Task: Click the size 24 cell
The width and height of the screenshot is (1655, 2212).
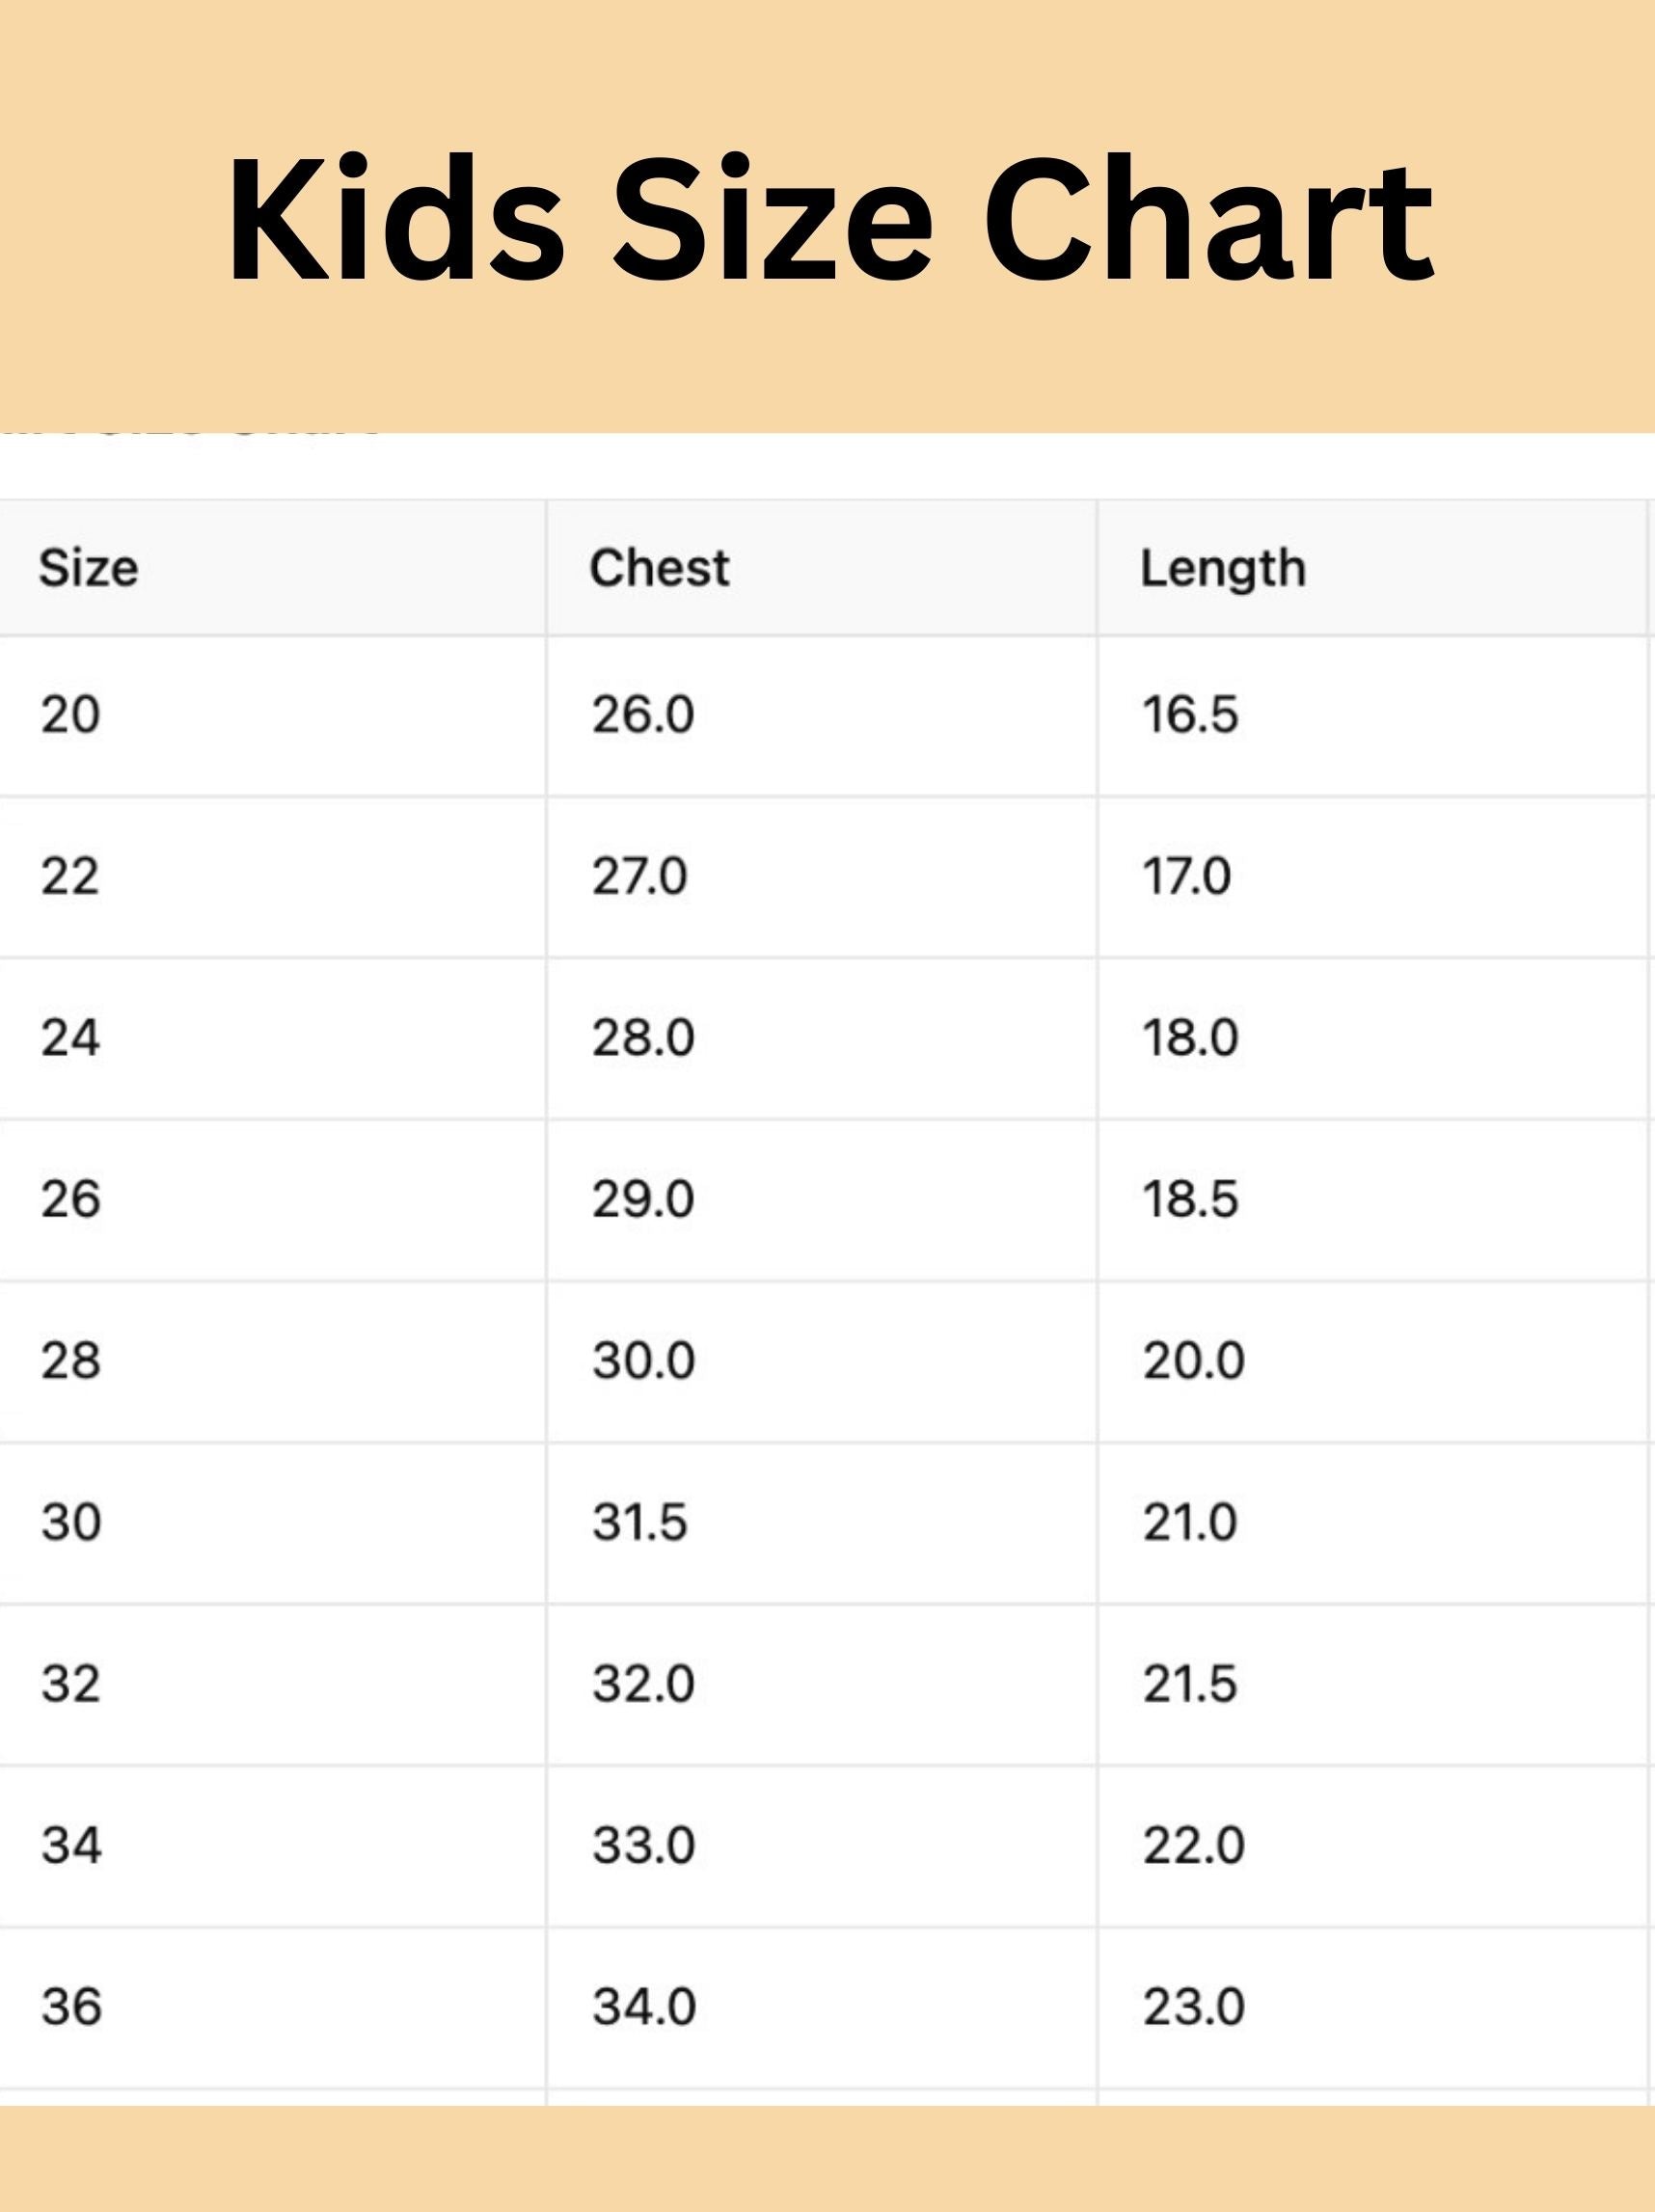Action: coord(70,1038)
